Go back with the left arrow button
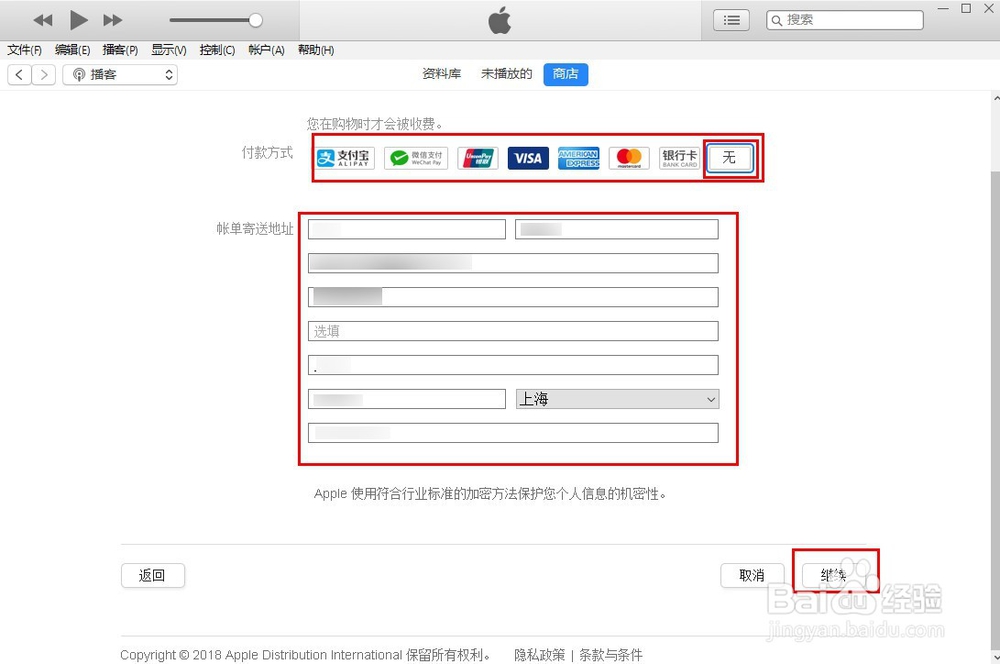 coord(20,75)
